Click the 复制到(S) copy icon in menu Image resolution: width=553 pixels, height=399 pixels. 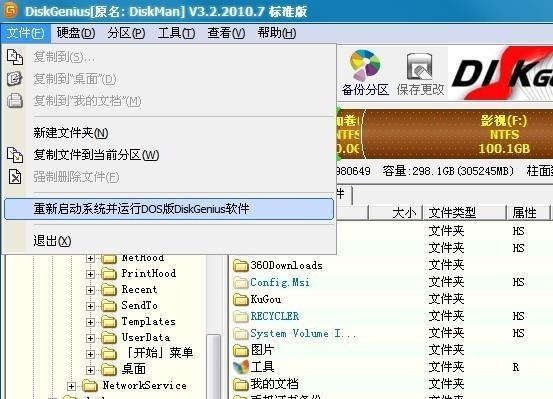coord(15,57)
